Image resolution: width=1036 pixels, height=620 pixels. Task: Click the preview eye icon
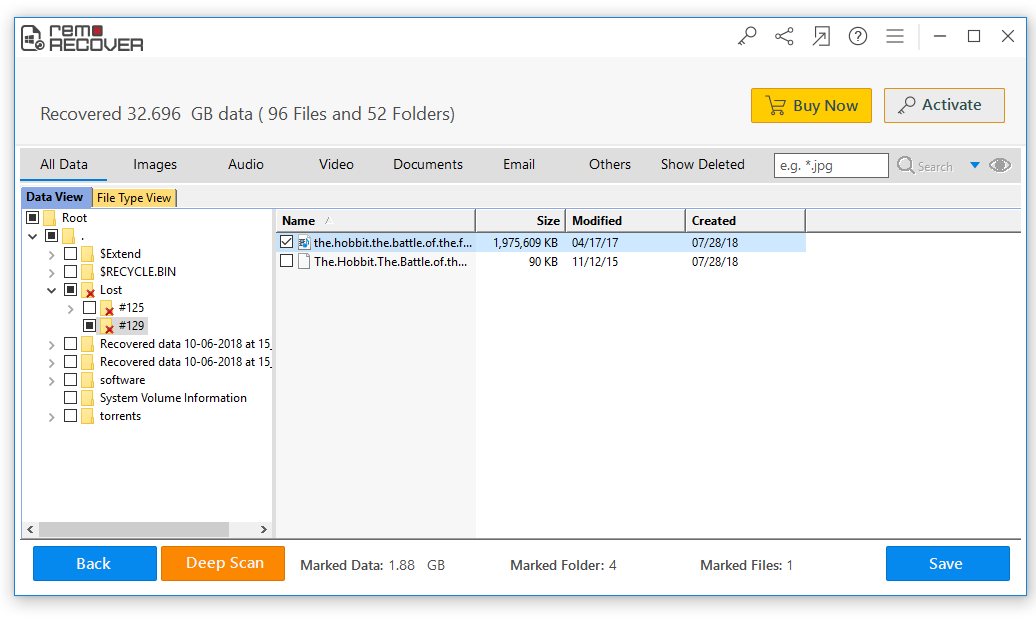pyautogui.click(x=1000, y=165)
